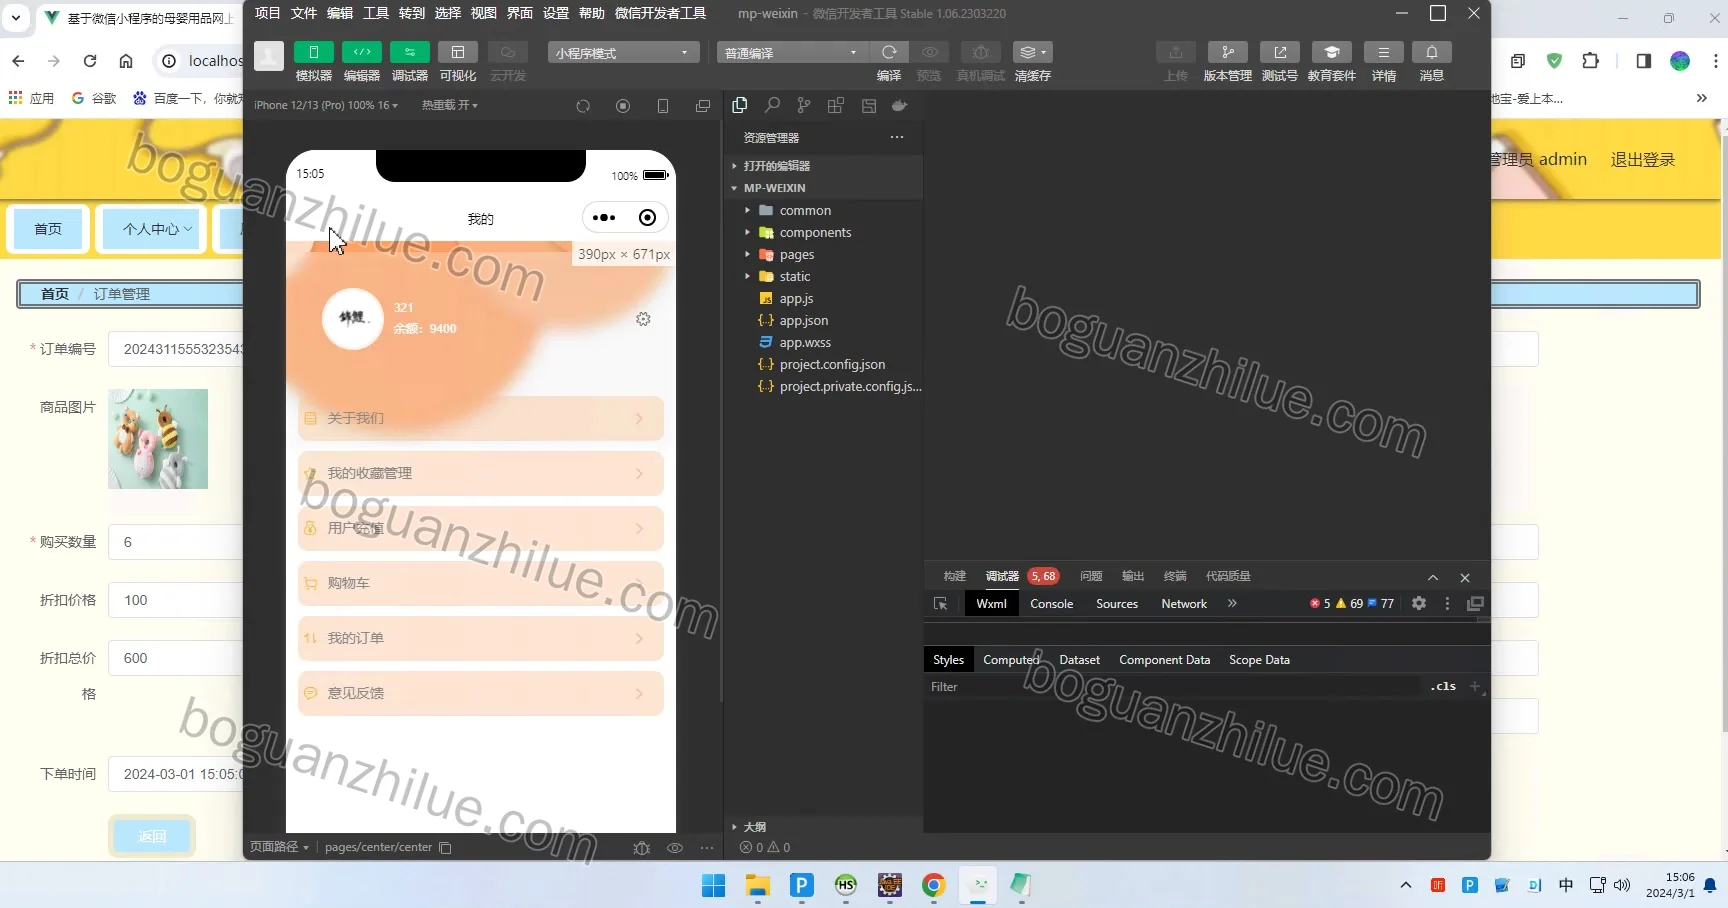Open the source control icon in the editor sidebar

point(804,105)
